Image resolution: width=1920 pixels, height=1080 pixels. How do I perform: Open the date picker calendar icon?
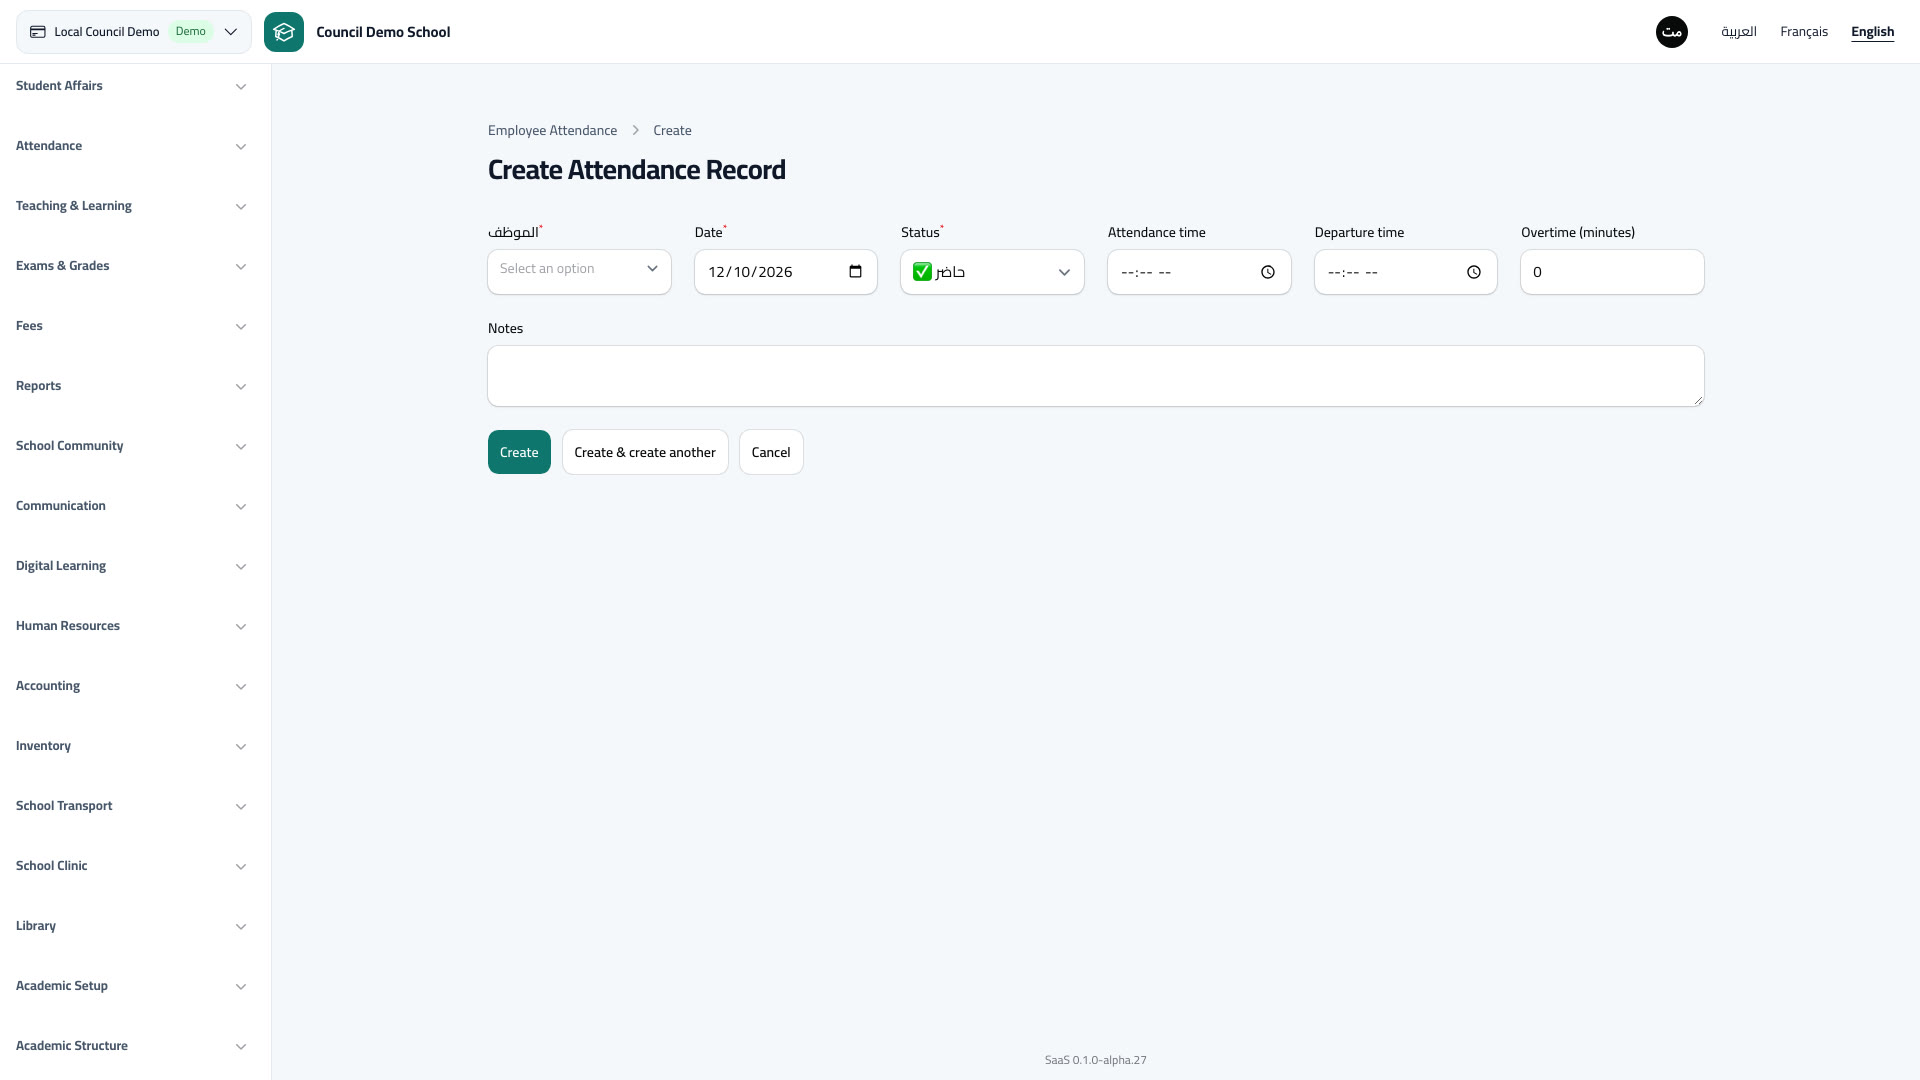[855, 272]
